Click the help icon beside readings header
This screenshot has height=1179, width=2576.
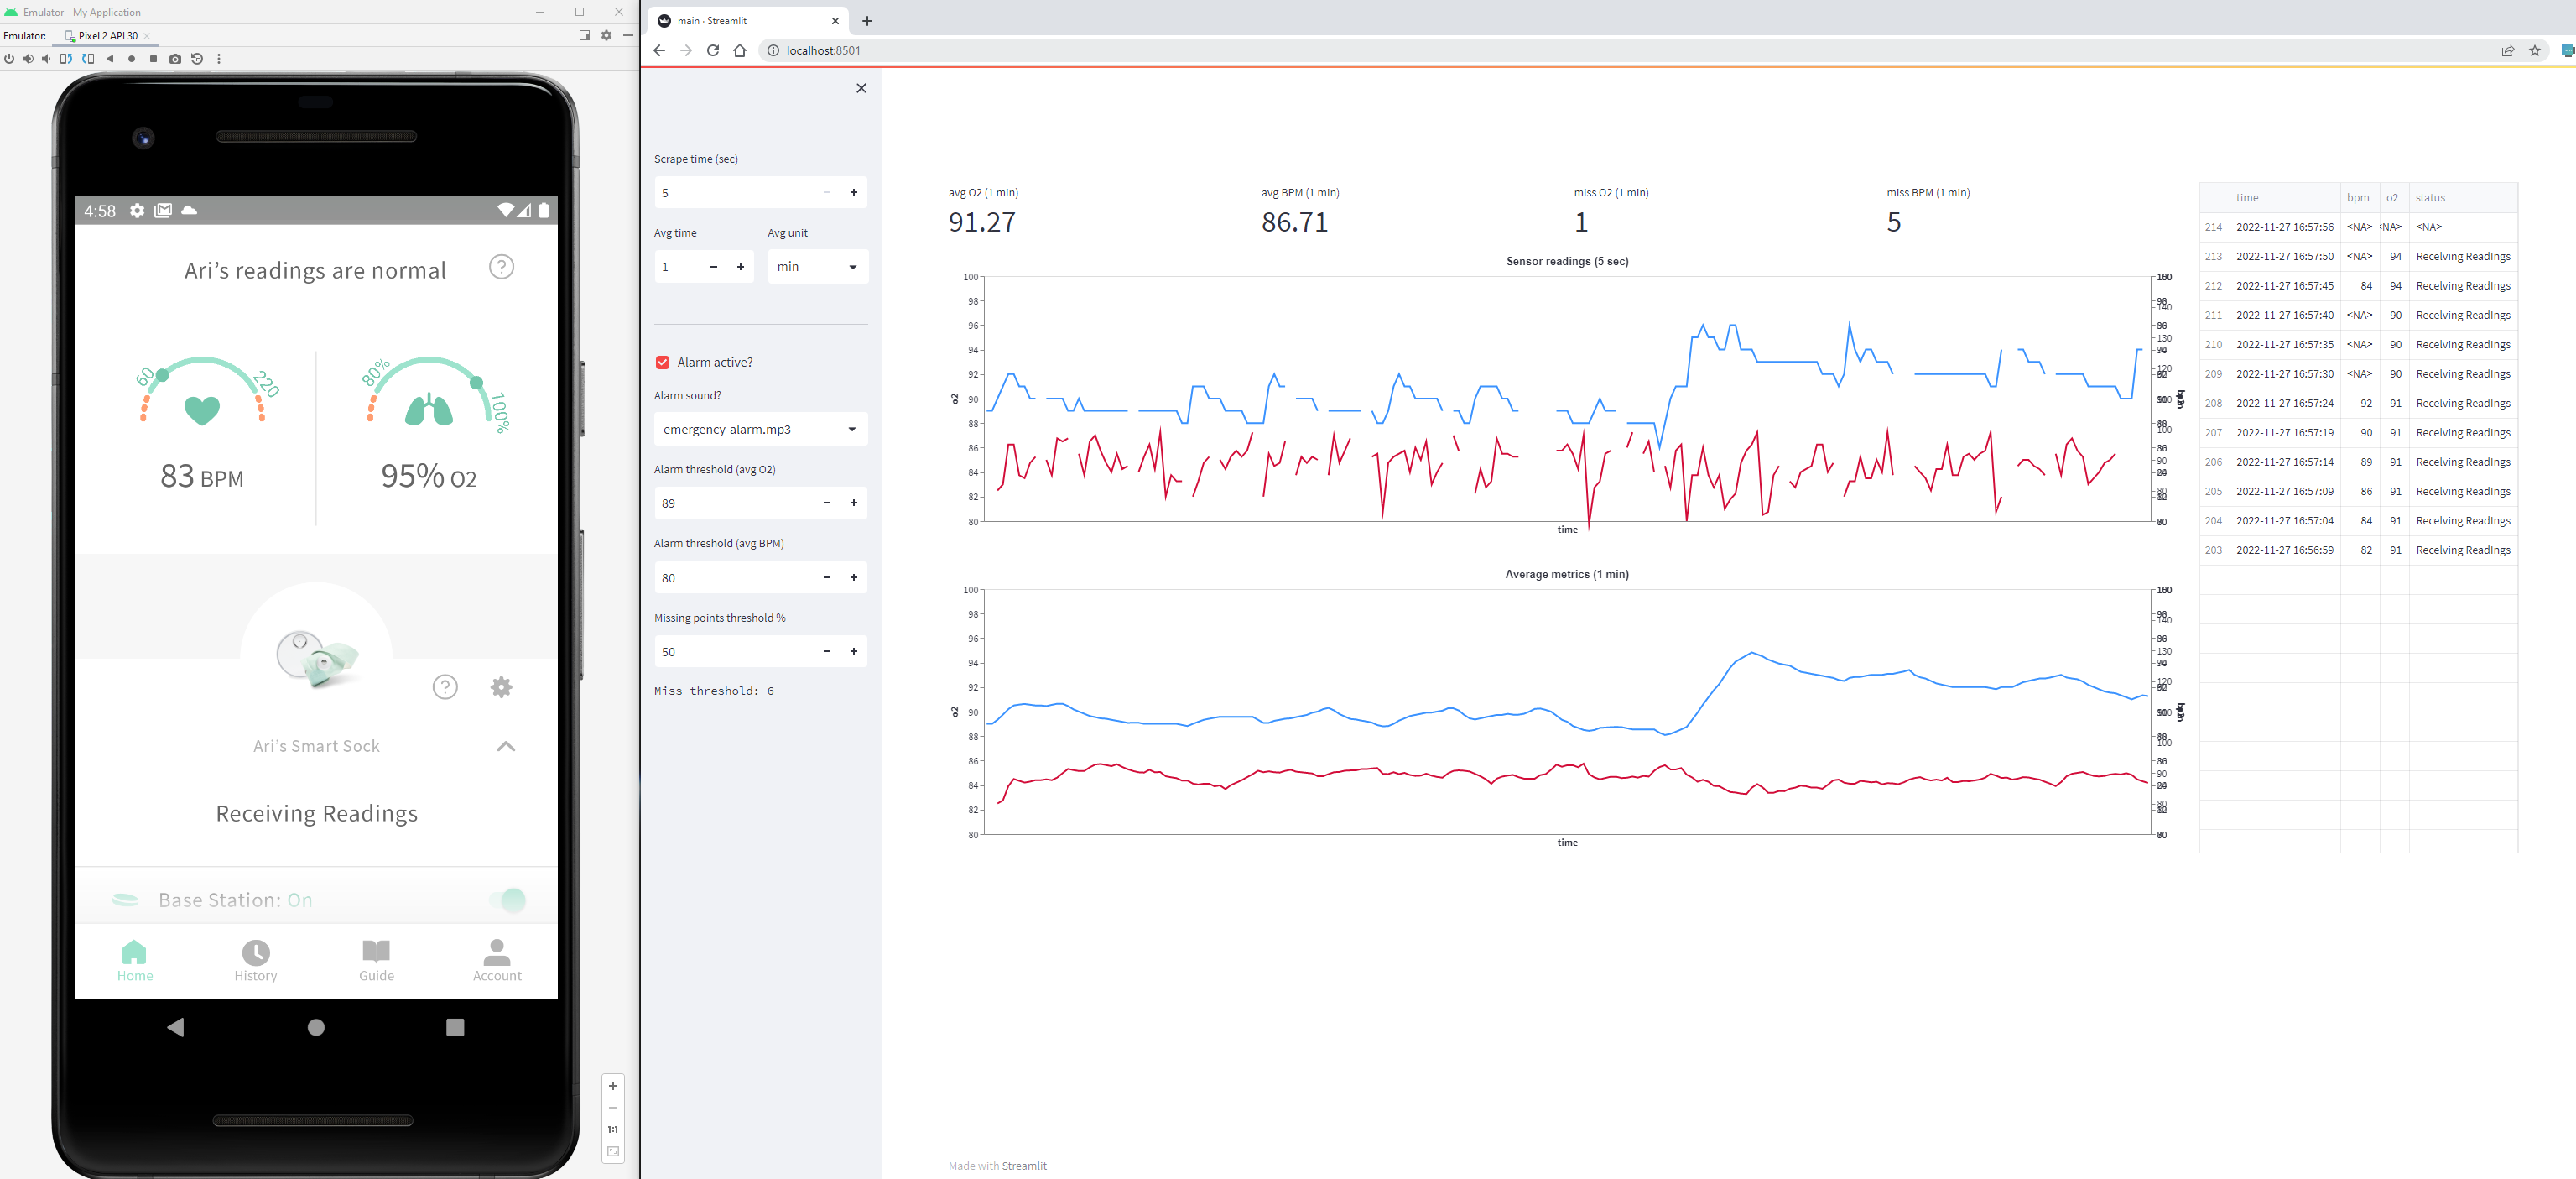tap(501, 267)
